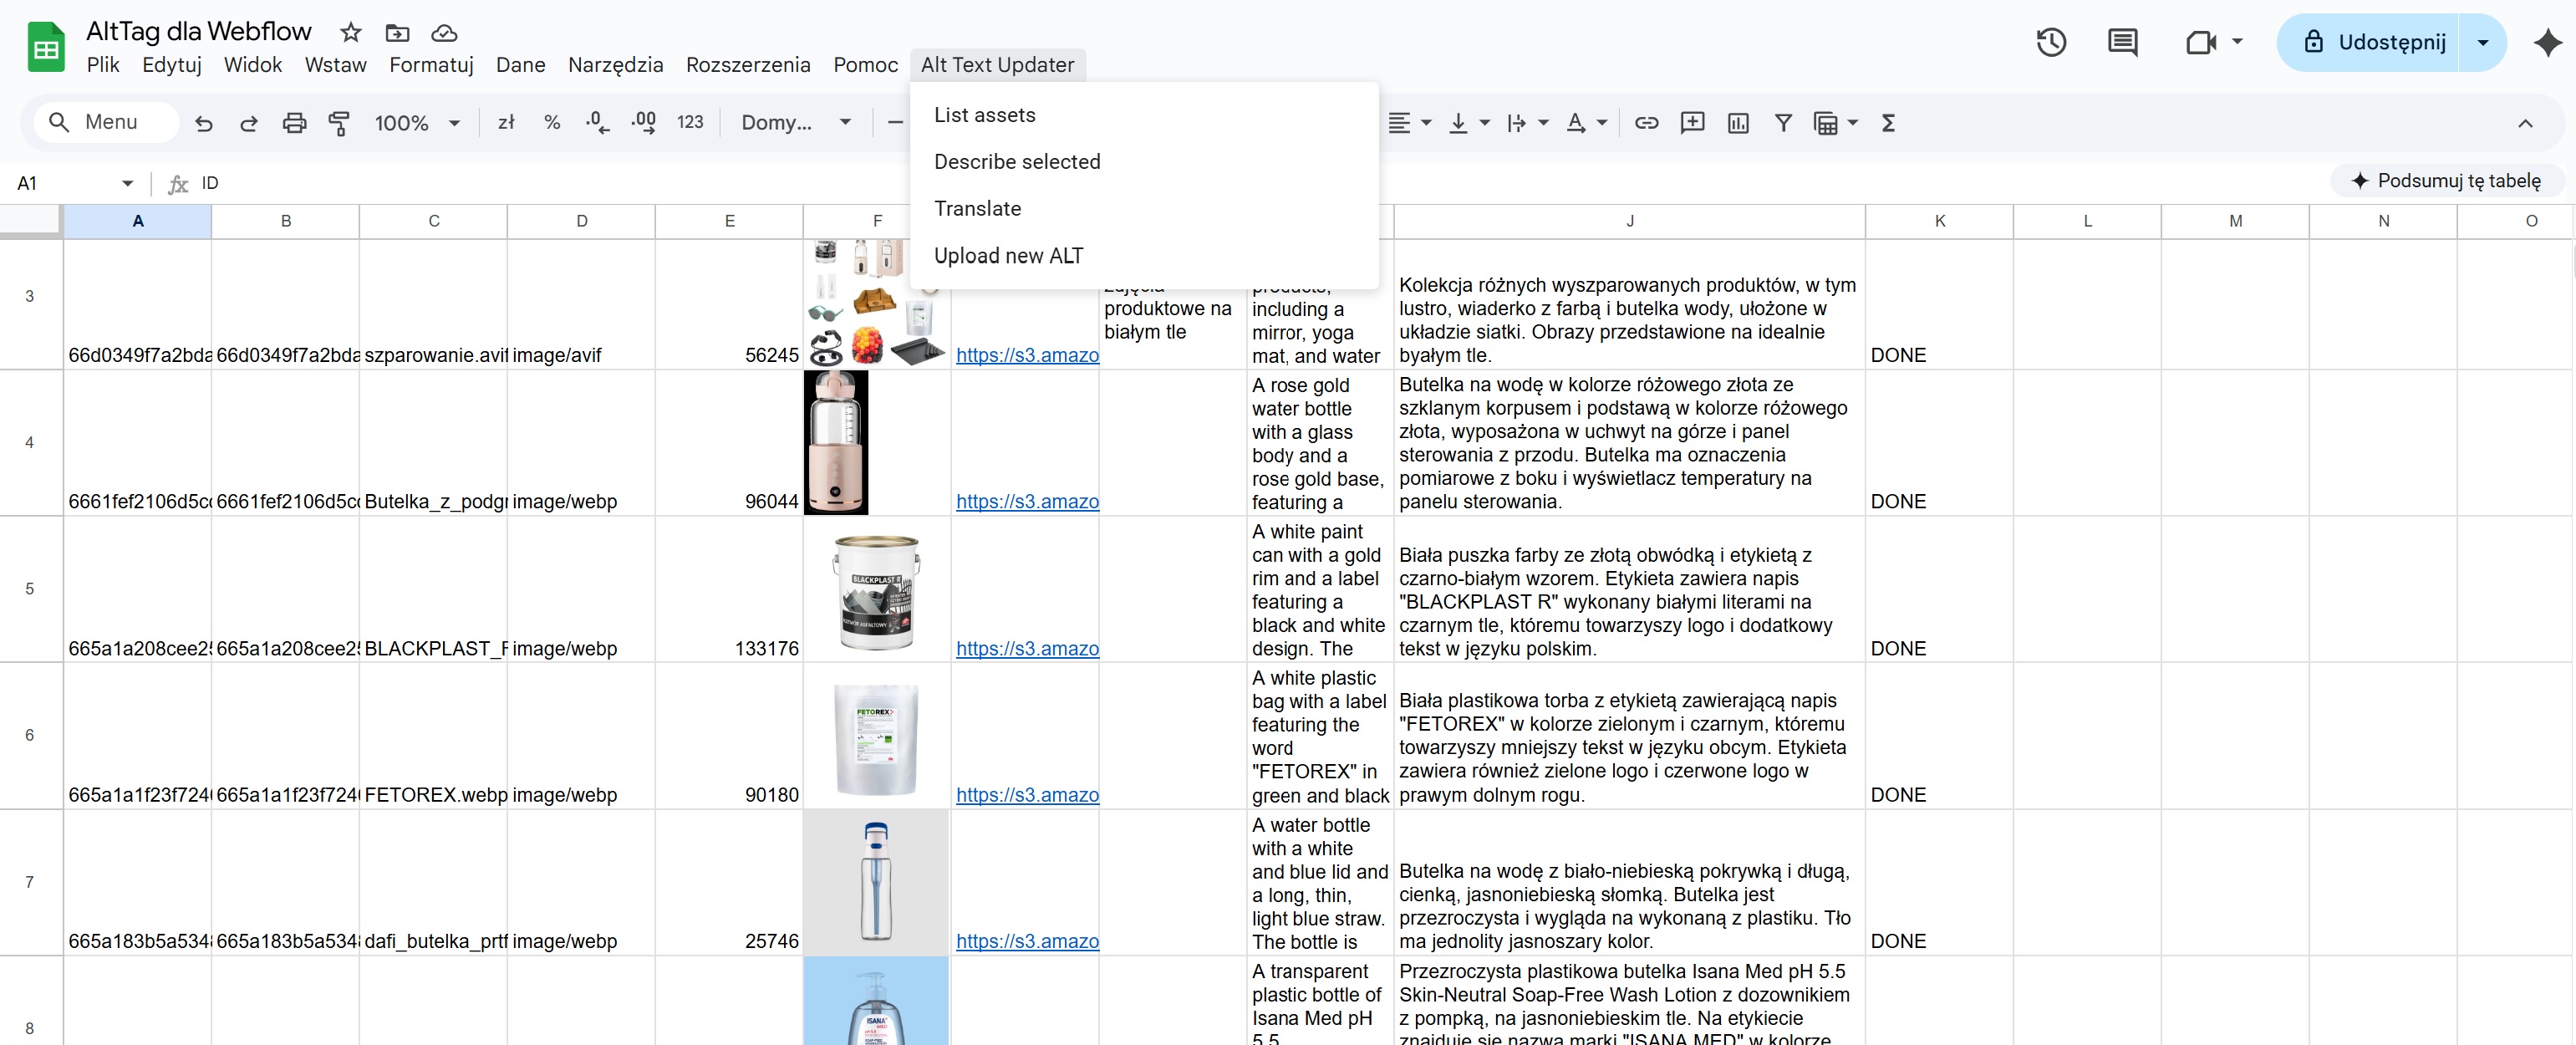Click the Insert chart icon
This screenshot has height=1045, width=2576.
[x=1738, y=122]
